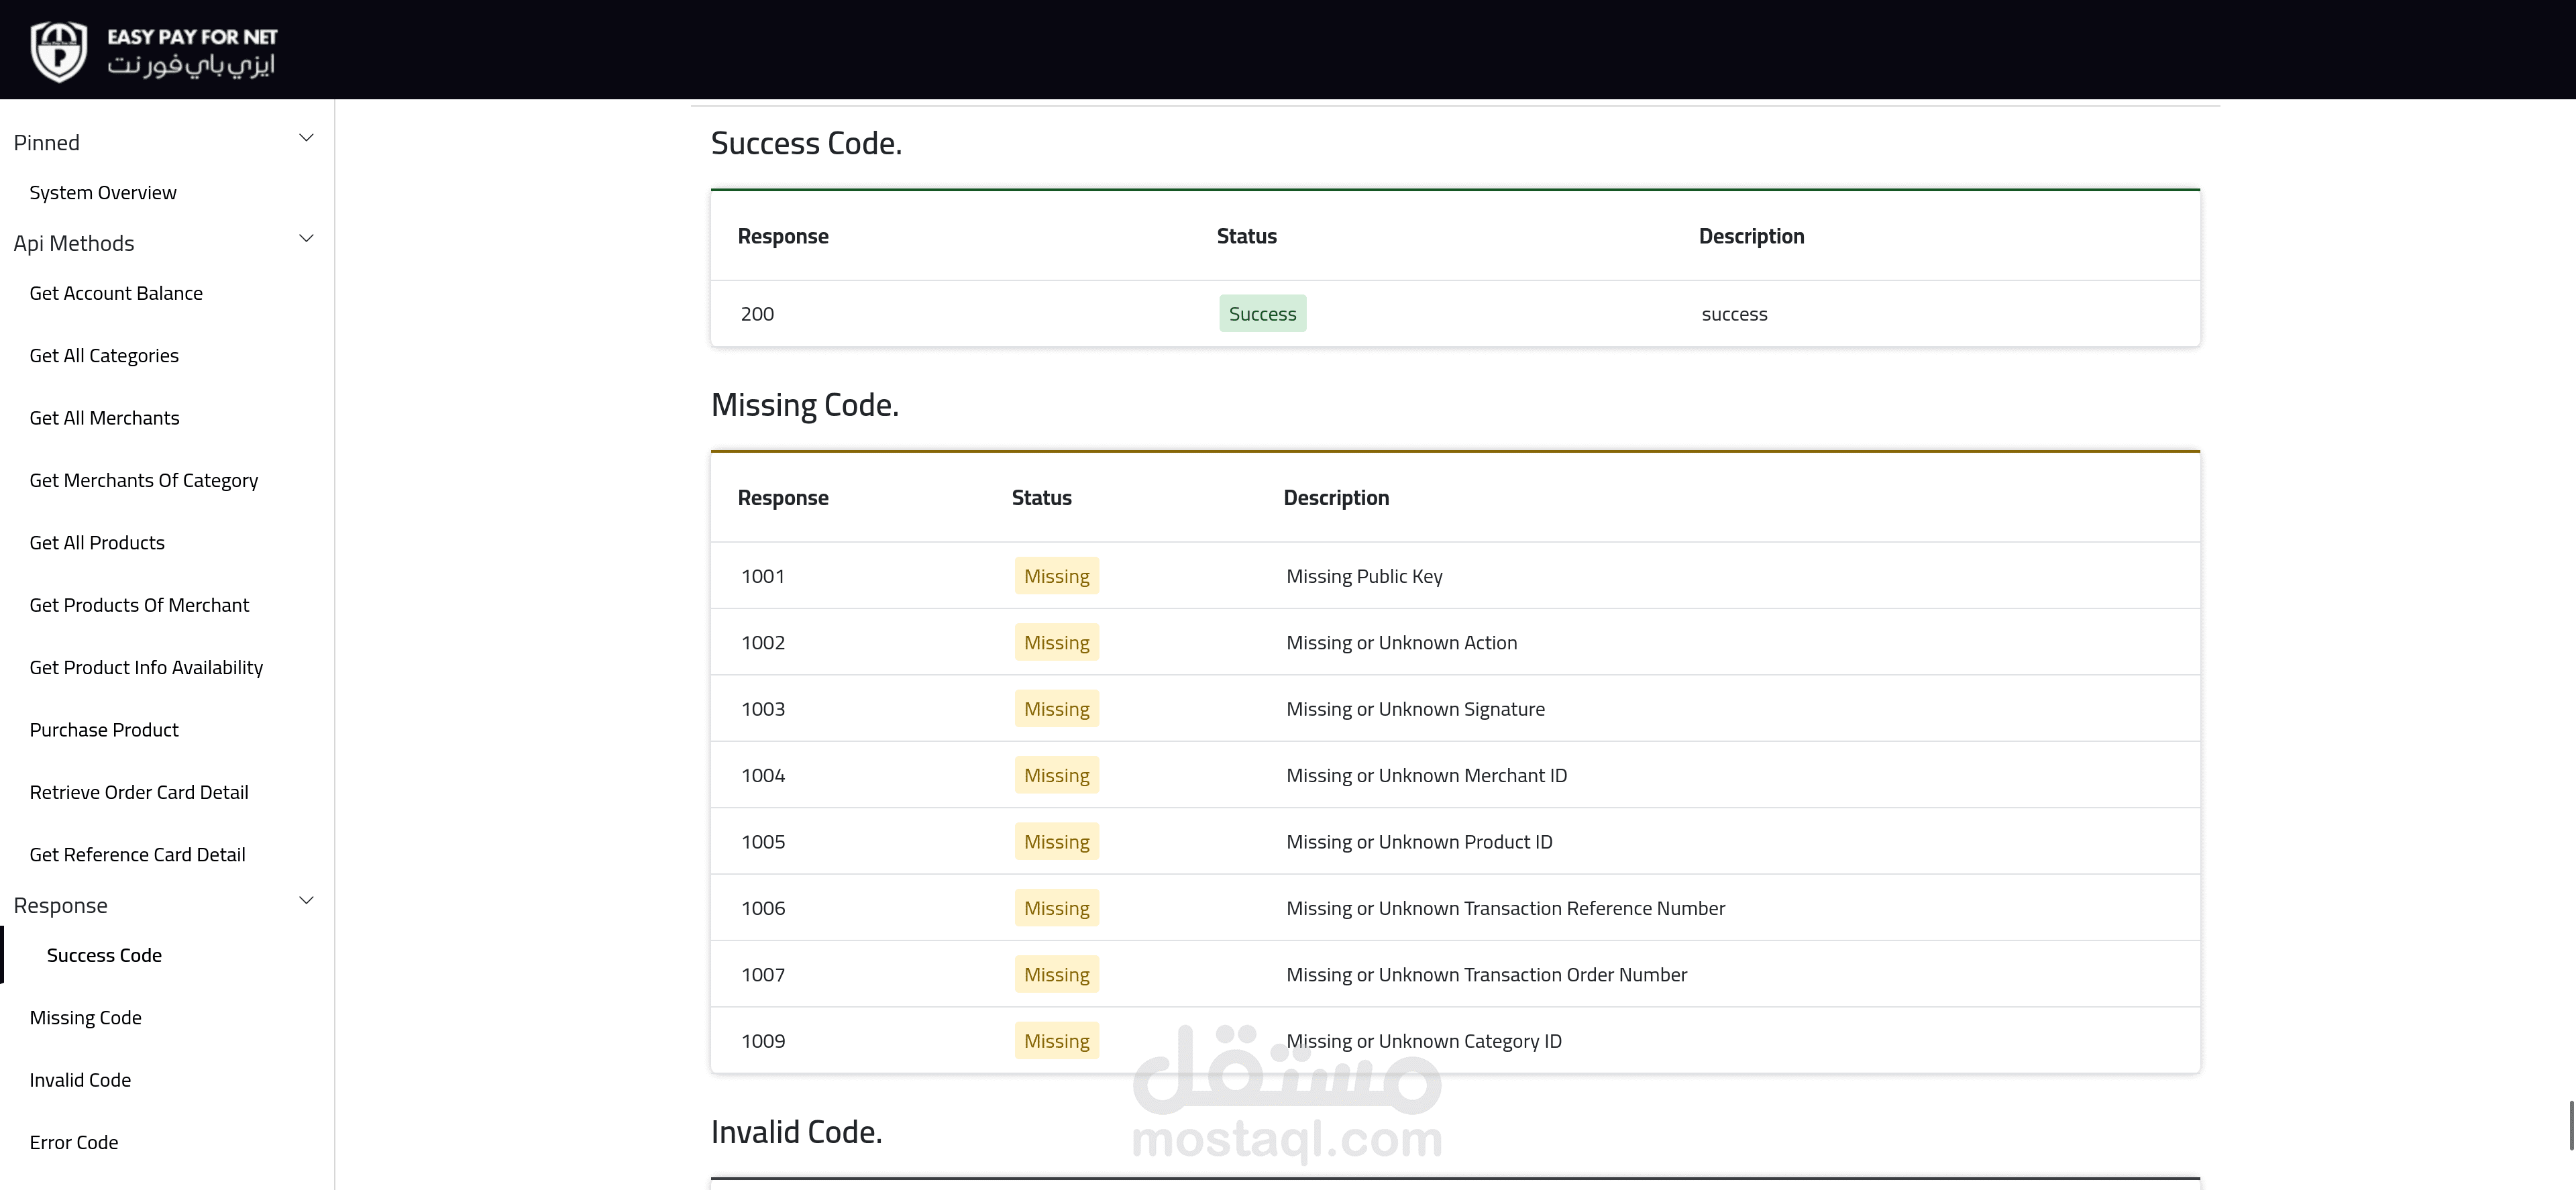
Task: Open Get Account Balance method
Action: (x=116, y=293)
